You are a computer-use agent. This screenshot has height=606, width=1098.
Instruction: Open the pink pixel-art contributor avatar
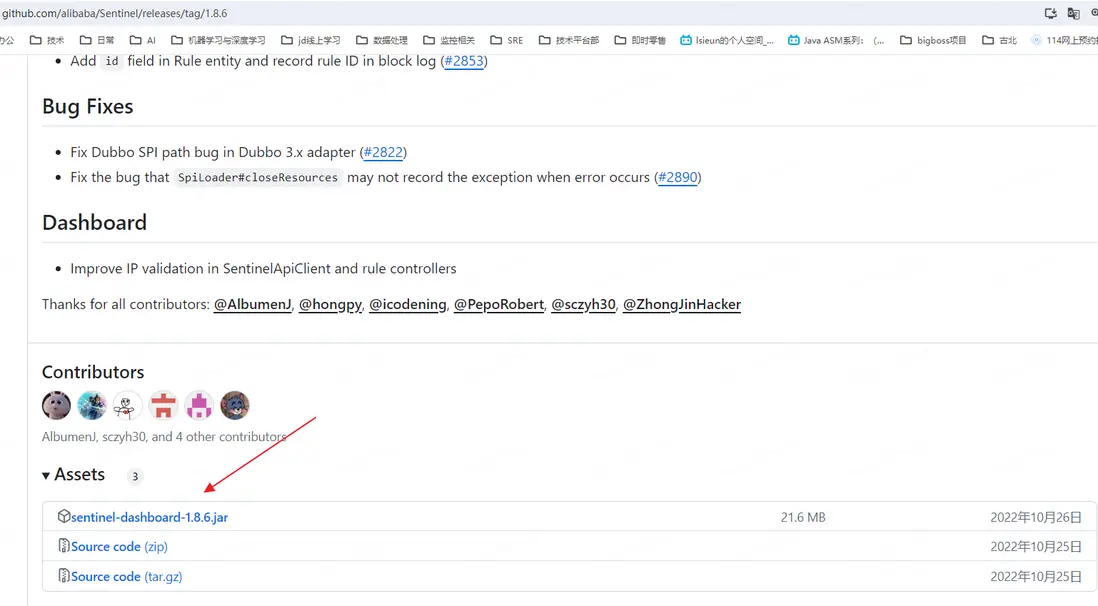click(x=199, y=405)
